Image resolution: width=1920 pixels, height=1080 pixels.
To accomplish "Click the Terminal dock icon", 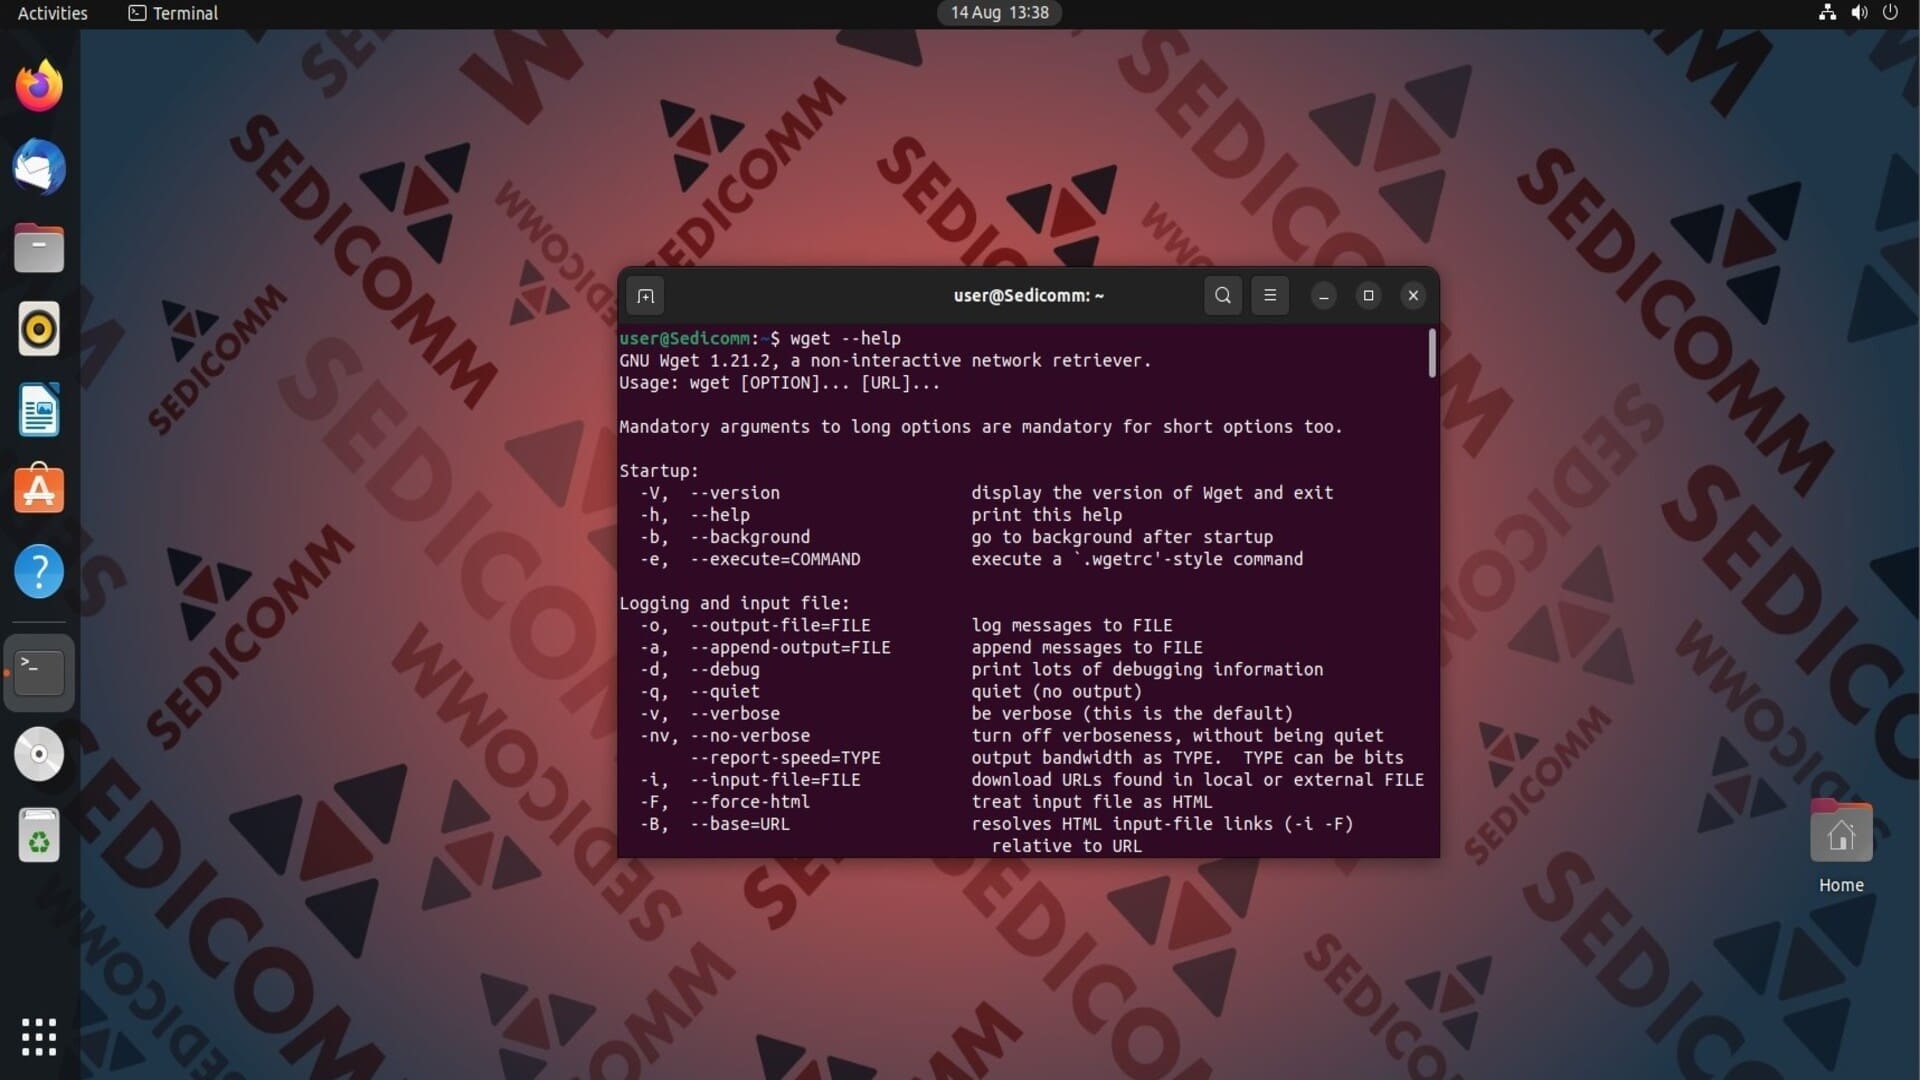I will tap(39, 673).
